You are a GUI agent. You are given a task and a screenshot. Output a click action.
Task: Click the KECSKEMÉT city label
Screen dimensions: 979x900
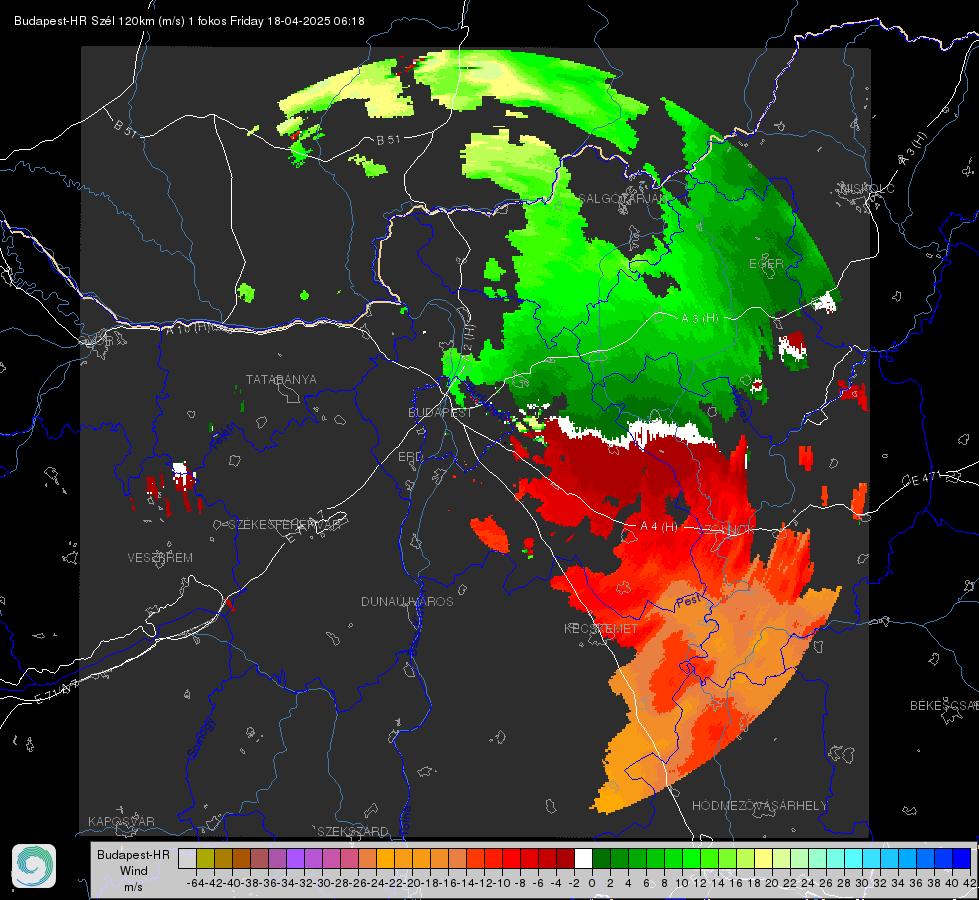[x=601, y=629]
